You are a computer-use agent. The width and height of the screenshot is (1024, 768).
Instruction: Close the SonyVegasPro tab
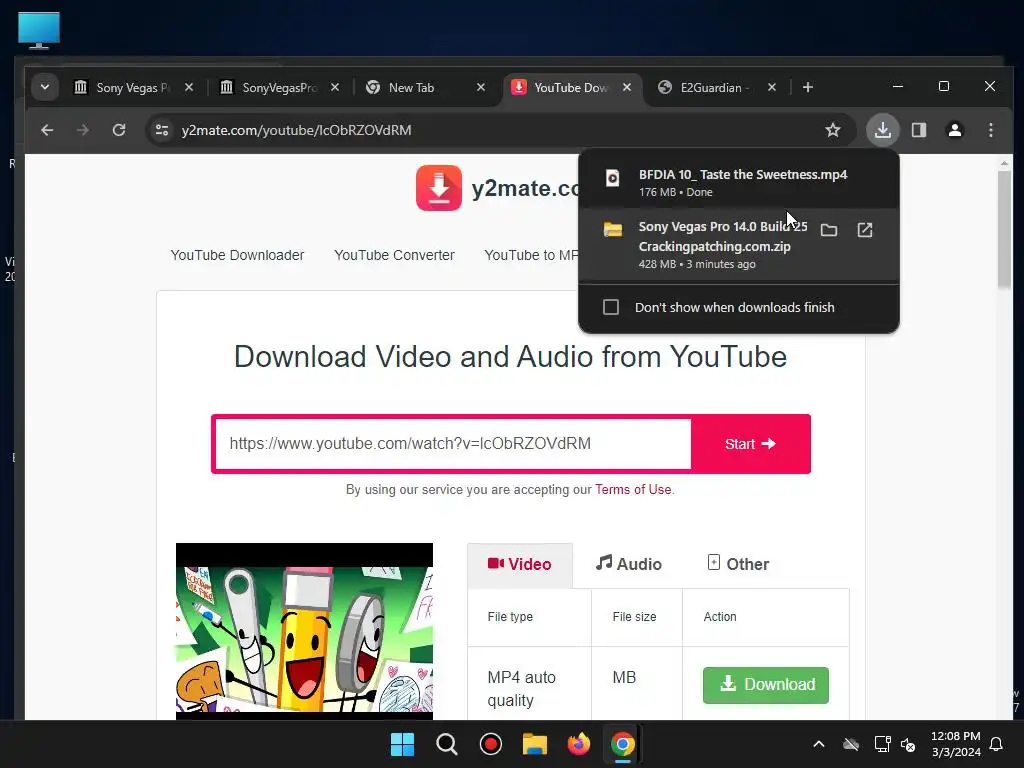point(334,88)
